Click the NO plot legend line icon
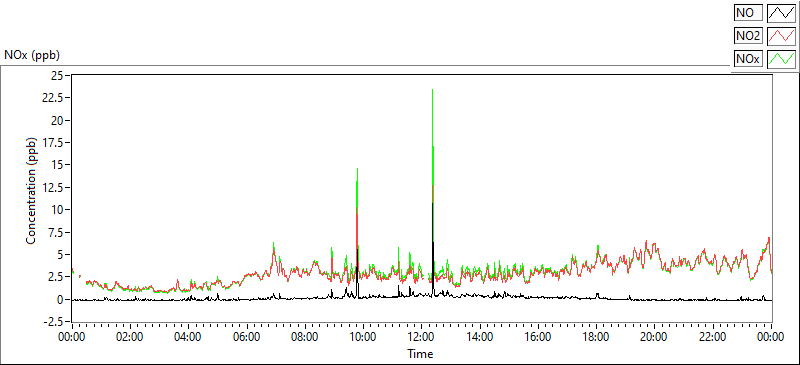The height and width of the screenshot is (365, 800). (x=782, y=12)
